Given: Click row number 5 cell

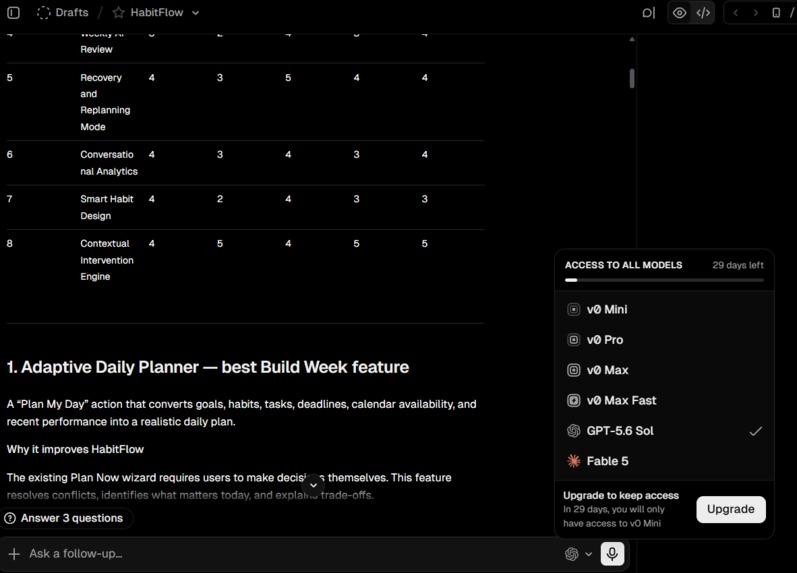Looking at the screenshot, I should click(x=10, y=78).
